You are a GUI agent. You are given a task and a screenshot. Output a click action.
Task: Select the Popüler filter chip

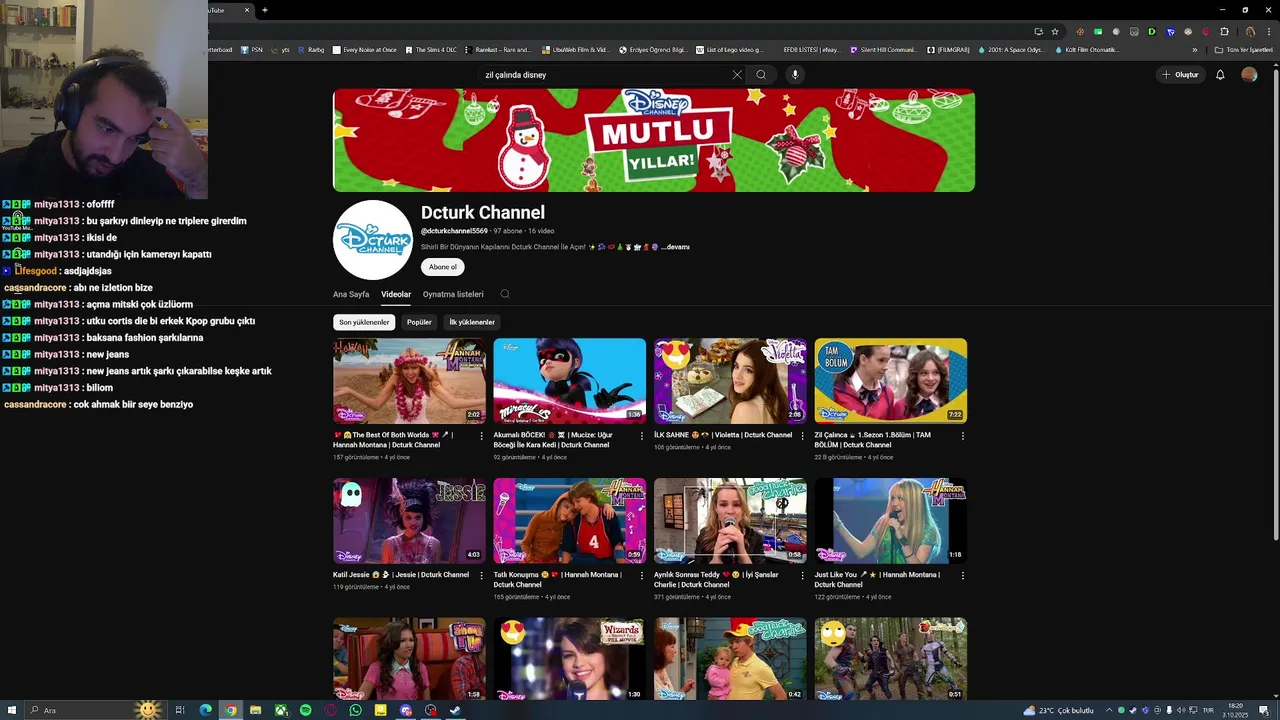(419, 322)
